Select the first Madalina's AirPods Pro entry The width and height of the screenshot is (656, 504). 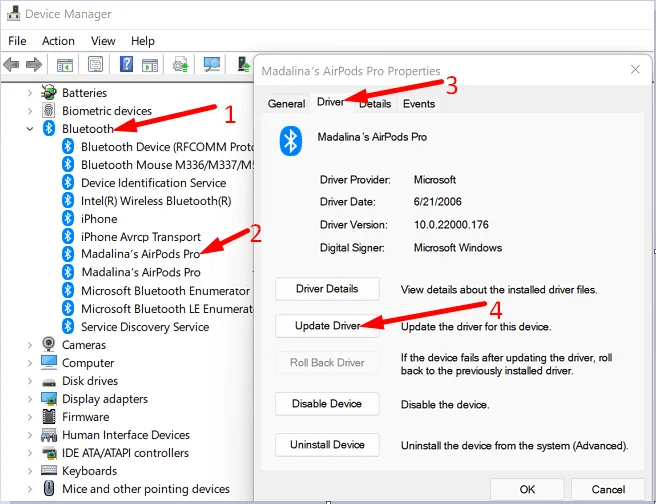[141, 254]
